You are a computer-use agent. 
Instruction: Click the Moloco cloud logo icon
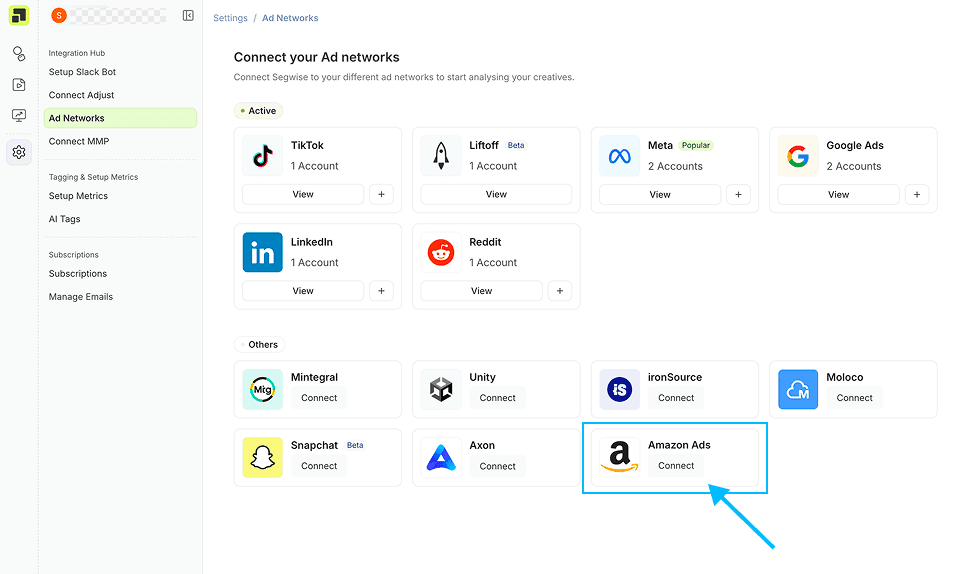[798, 389]
